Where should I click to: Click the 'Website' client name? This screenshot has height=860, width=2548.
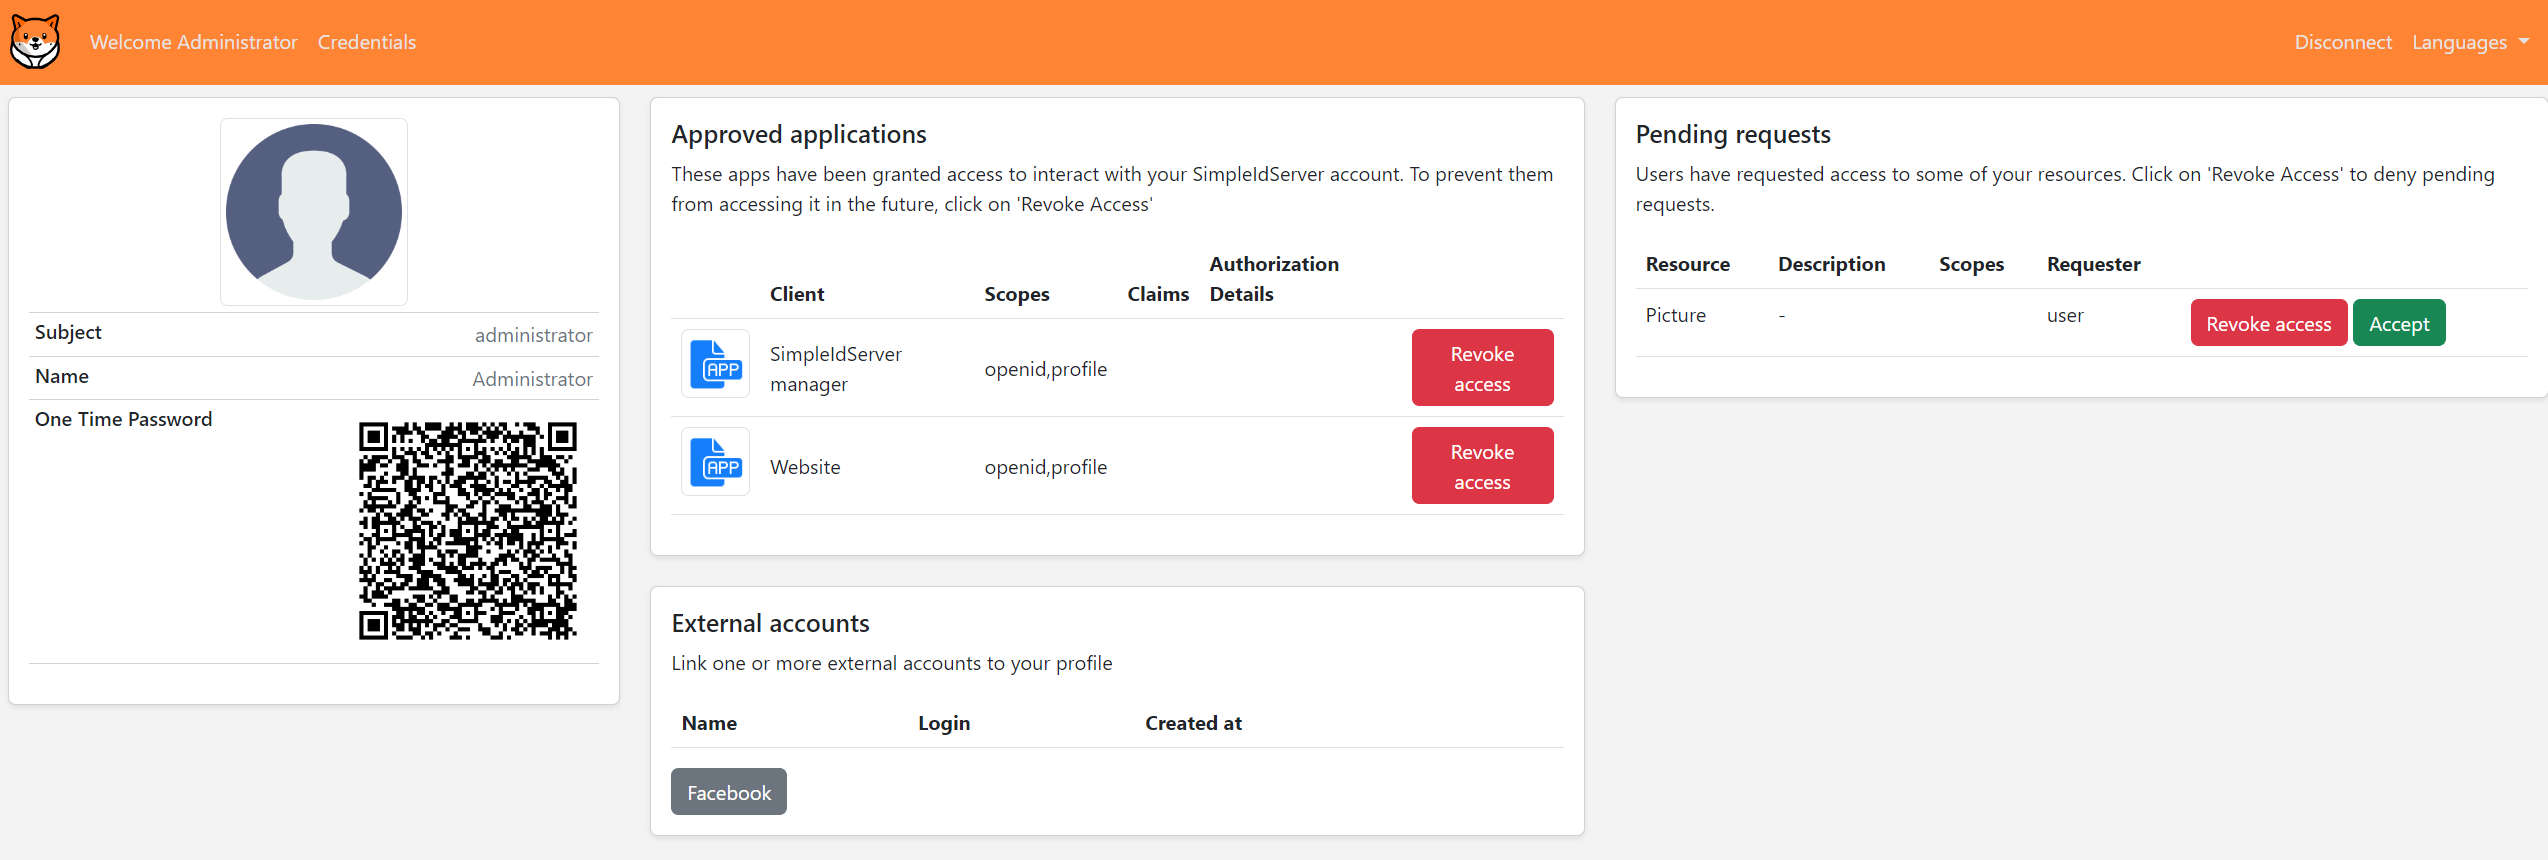click(x=805, y=467)
